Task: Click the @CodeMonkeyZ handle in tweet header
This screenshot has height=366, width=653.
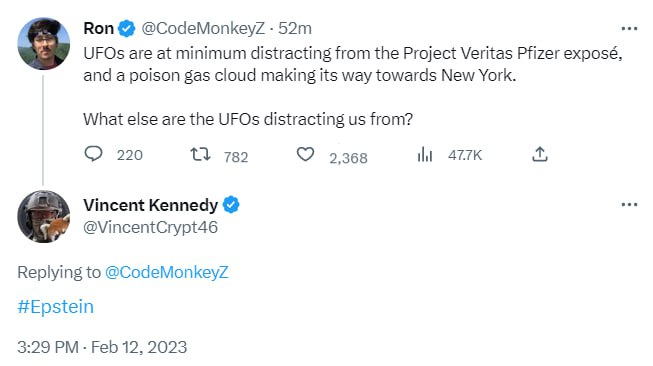Action: 203,29
